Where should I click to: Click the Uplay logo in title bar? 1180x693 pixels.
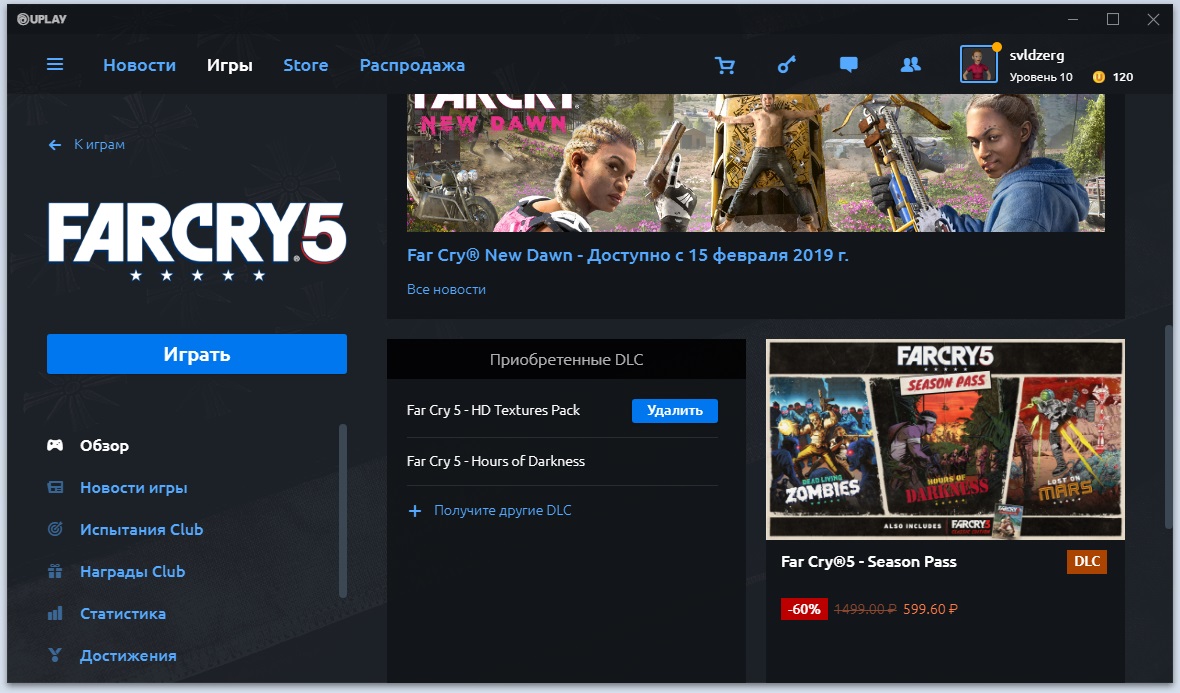(42, 19)
